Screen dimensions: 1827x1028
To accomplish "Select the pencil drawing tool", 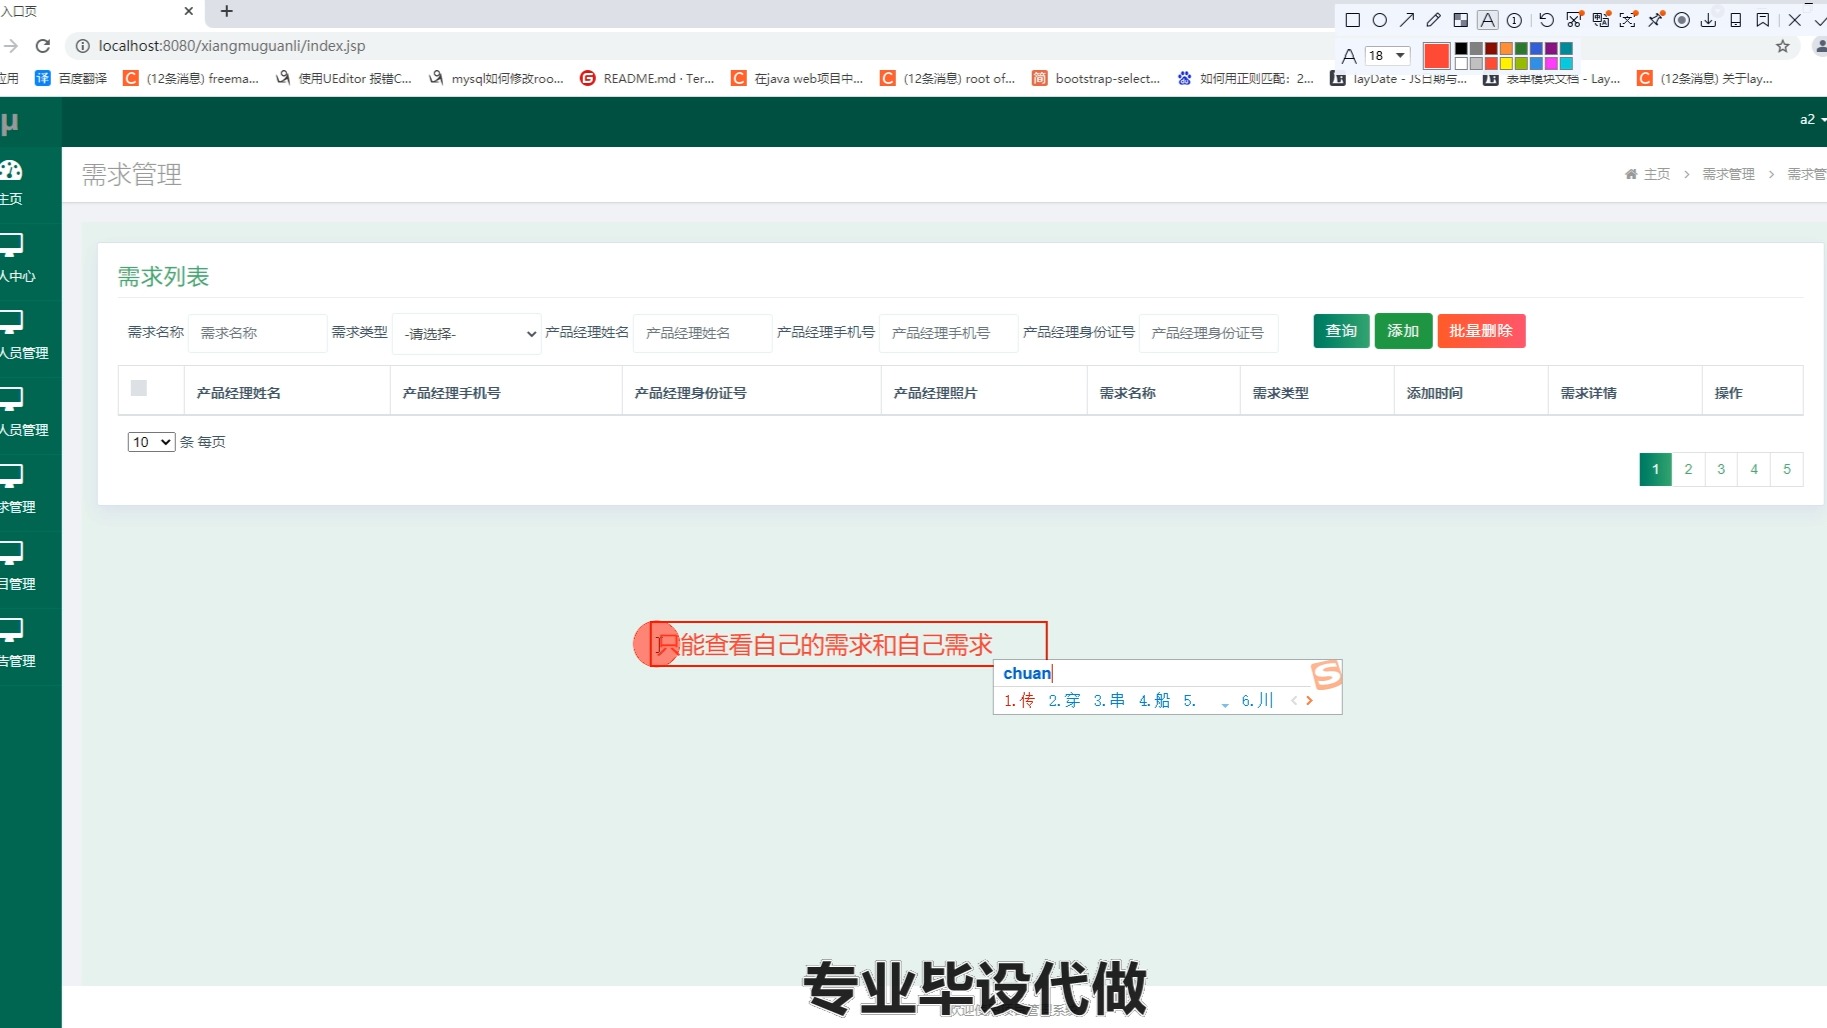I will pyautogui.click(x=1434, y=20).
